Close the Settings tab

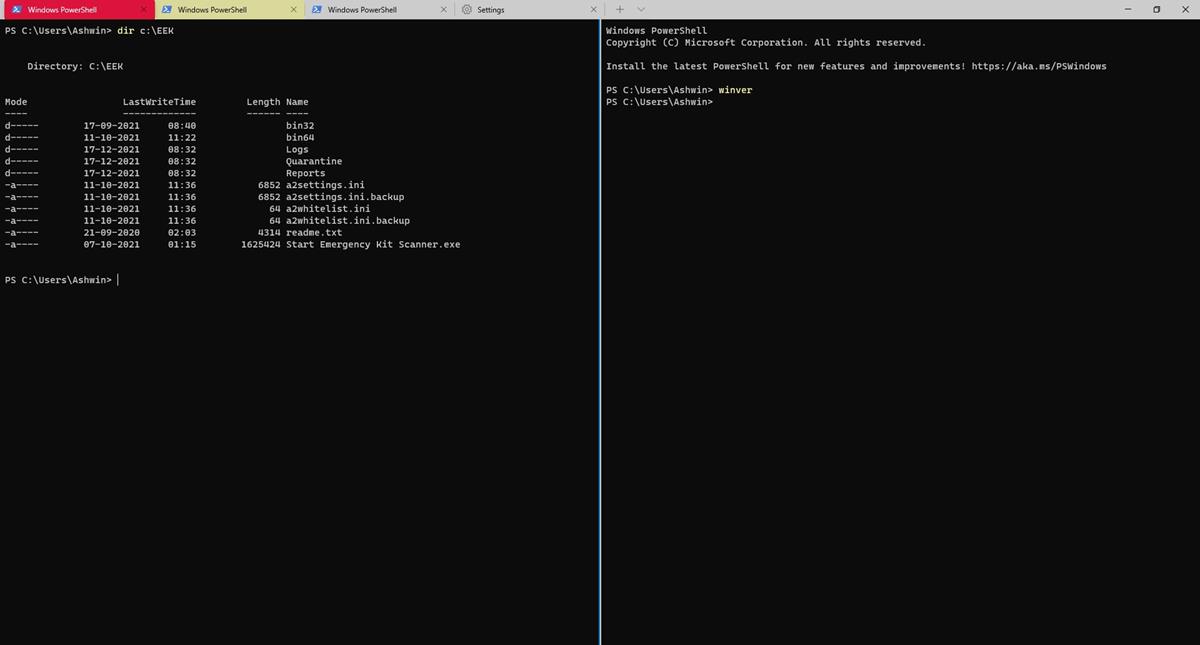coord(593,9)
